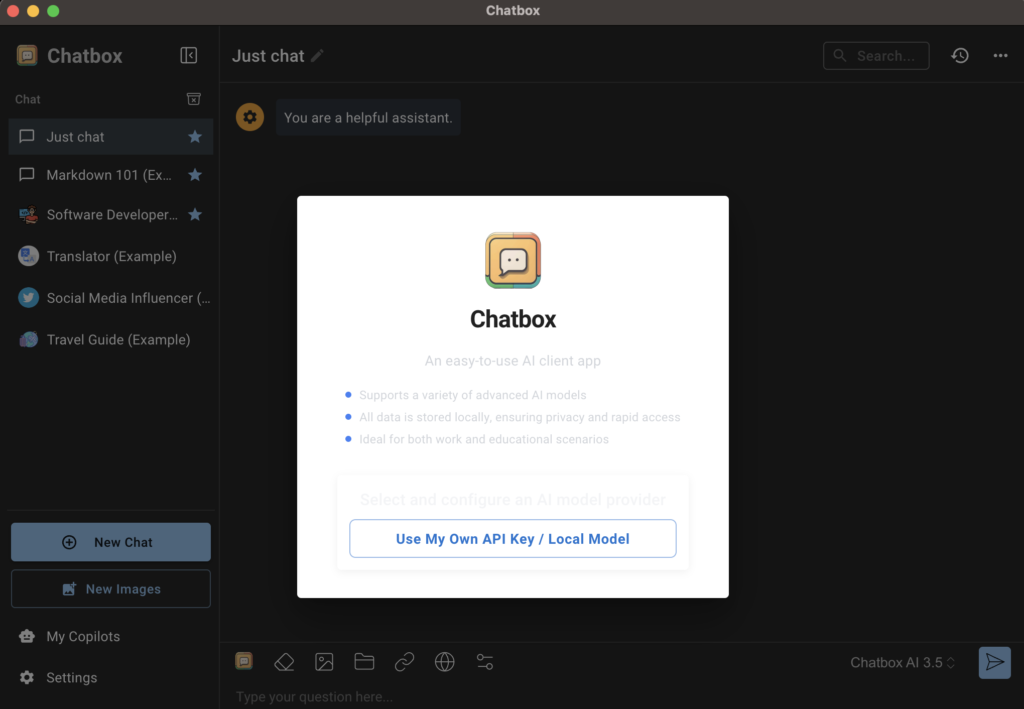Start a New Chat

pyautogui.click(x=111, y=542)
